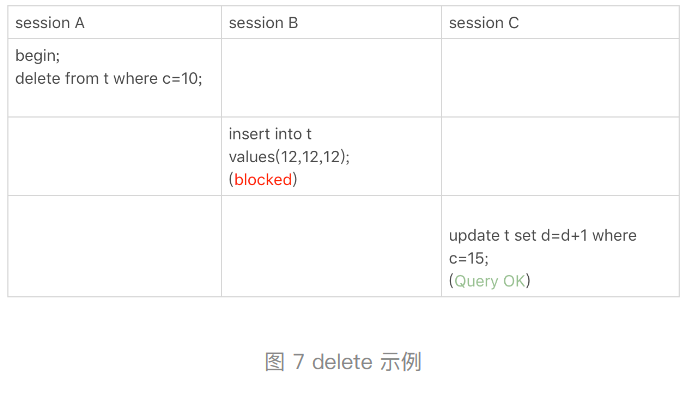The height and width of the screenshot is (407, 689).
Task: Click the figure caption '图 7 delete 示例'
Action: (x=343, y=362)
